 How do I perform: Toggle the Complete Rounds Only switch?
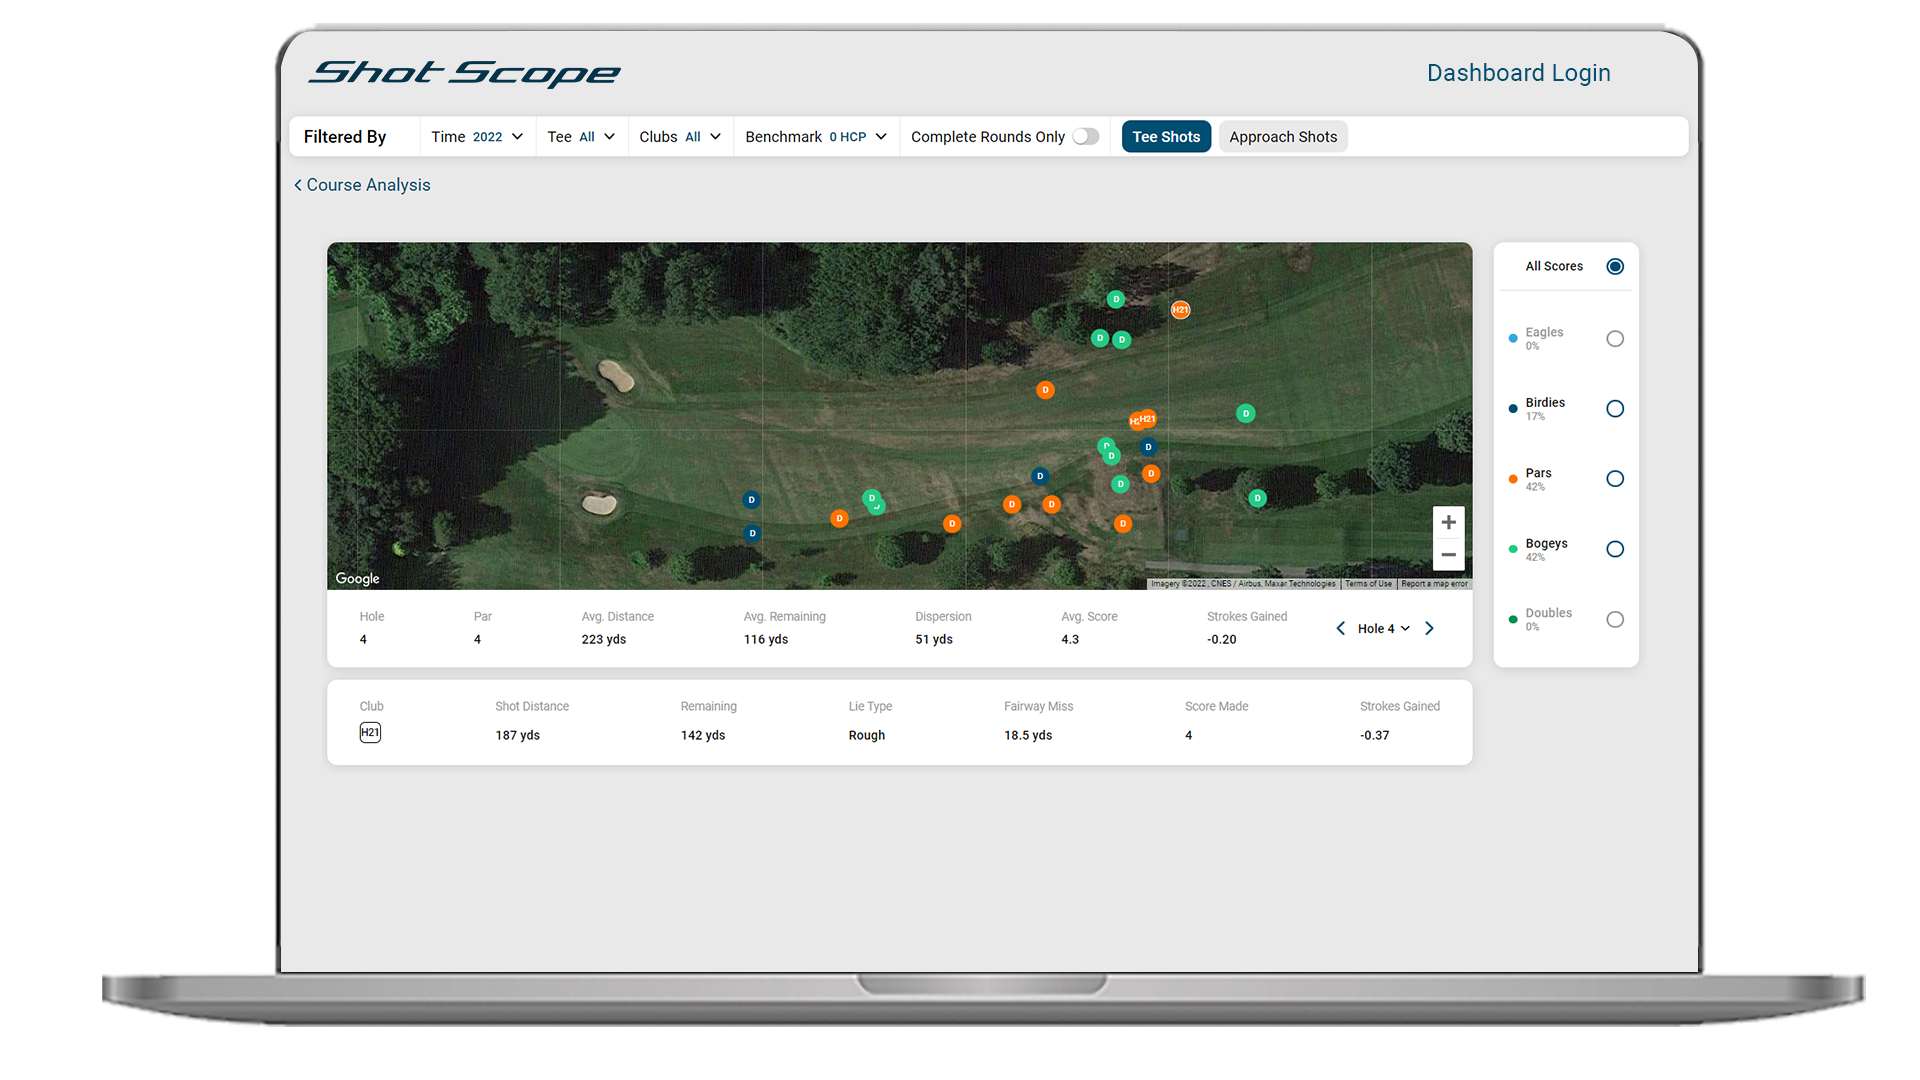(1086, 136)
